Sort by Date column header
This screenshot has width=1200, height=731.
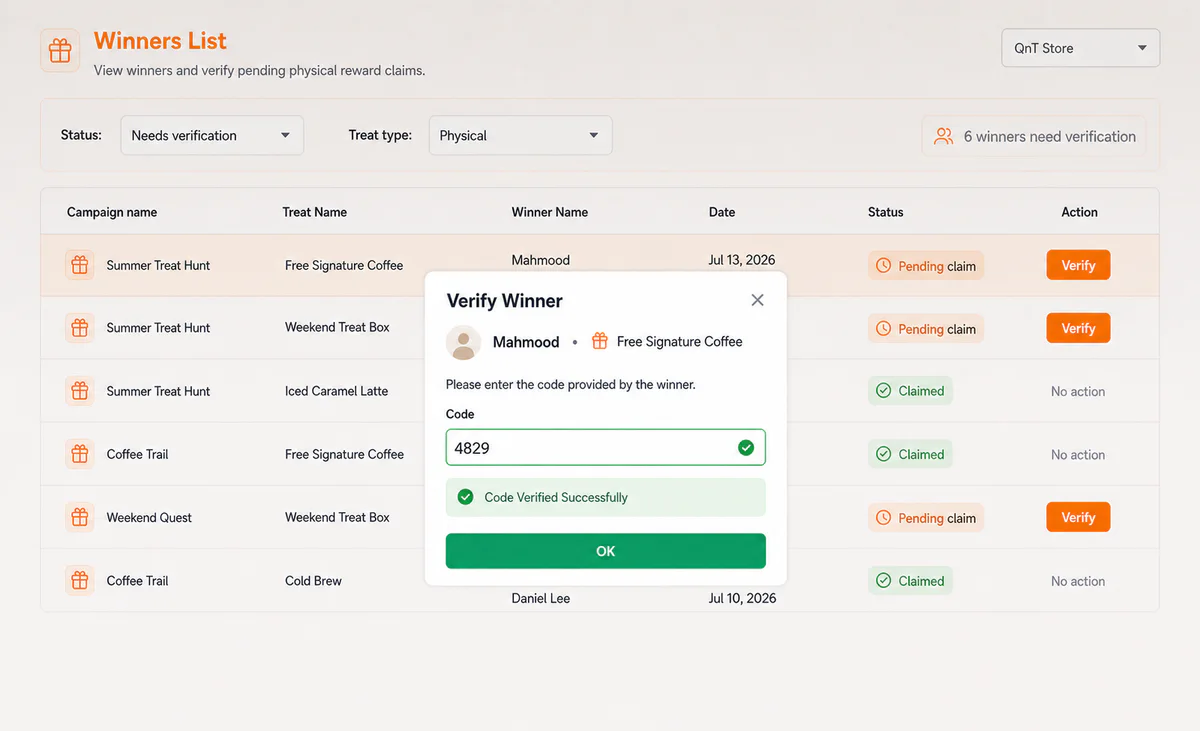pyautogui.click(x=722, y=212)
